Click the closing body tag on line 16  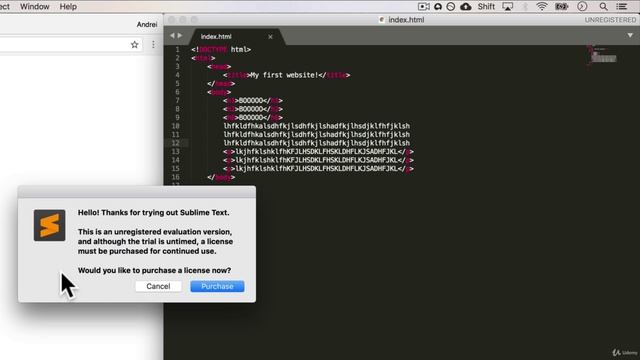tap(221, 177)
